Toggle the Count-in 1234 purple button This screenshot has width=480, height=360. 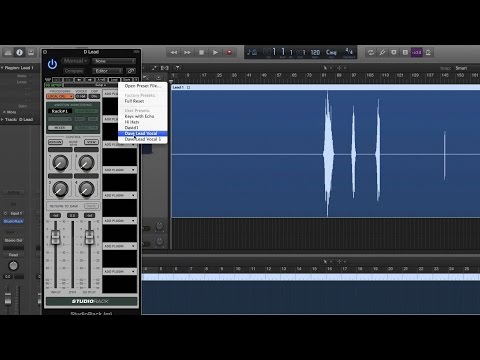pyautogui.click(x=416, y=52)
